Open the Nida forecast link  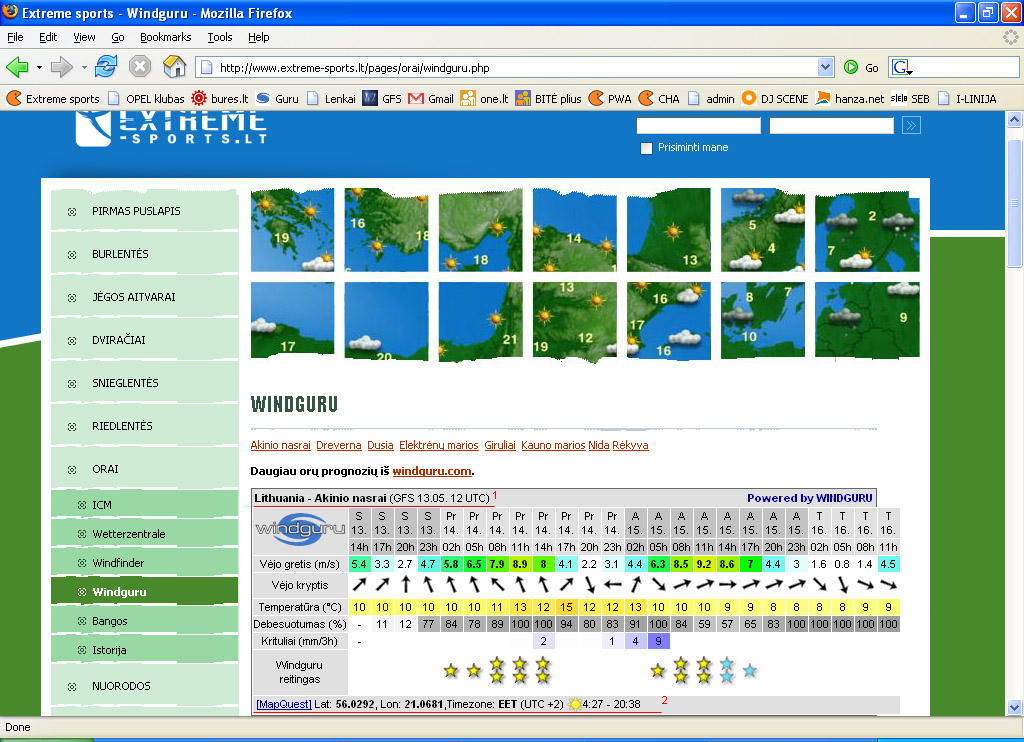[x=599, y=445]
